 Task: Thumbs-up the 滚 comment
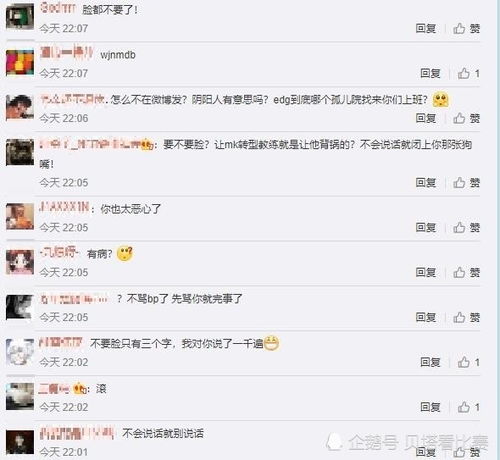pos(468,407)
